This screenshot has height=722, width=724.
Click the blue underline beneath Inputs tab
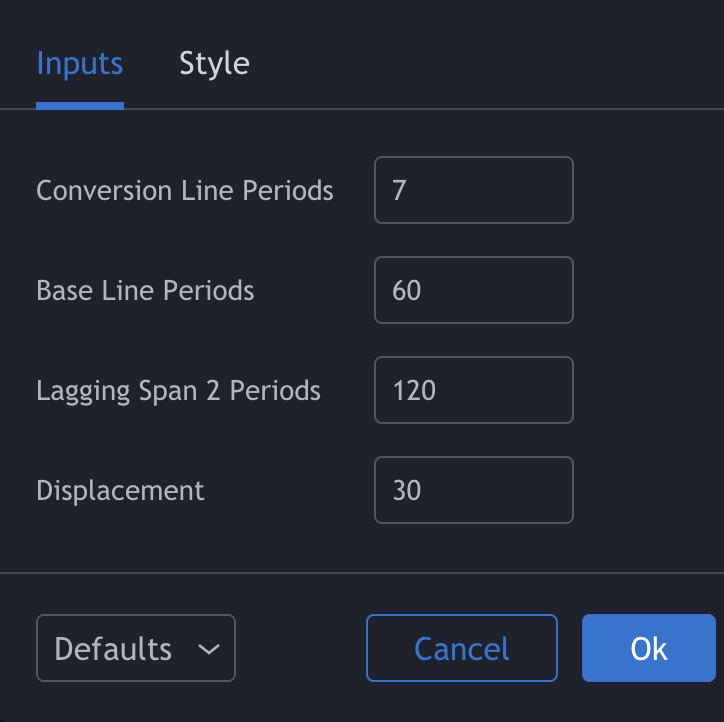pyautogui.click(x=80, y=106)
